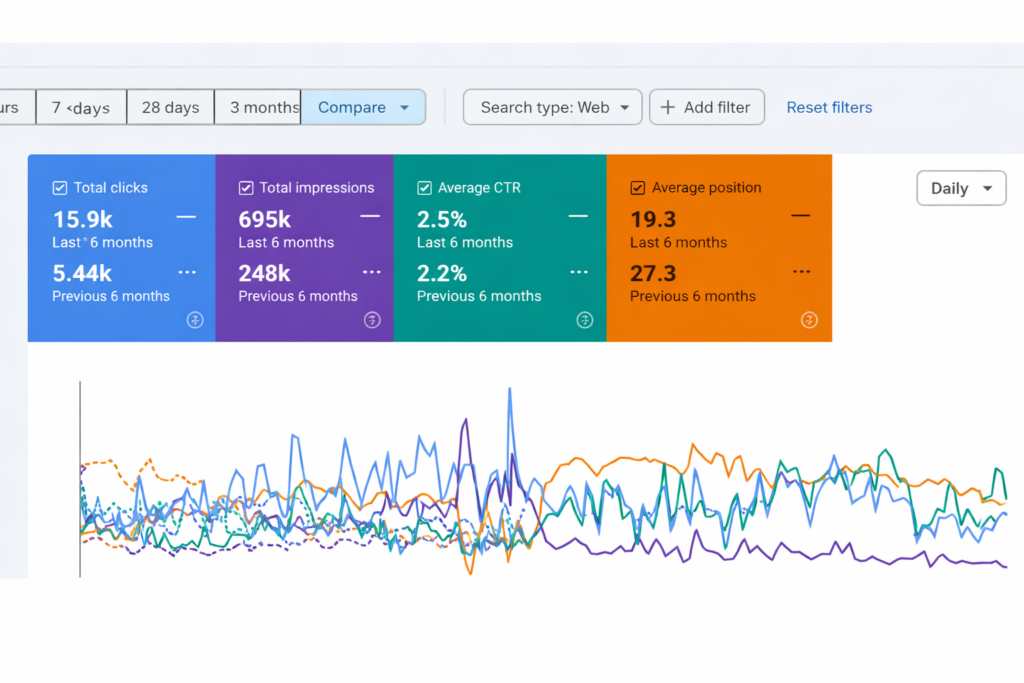1024x683 pixels.
Task: Click the help icon on Total impressions card
Action: [x=371, y=320]
